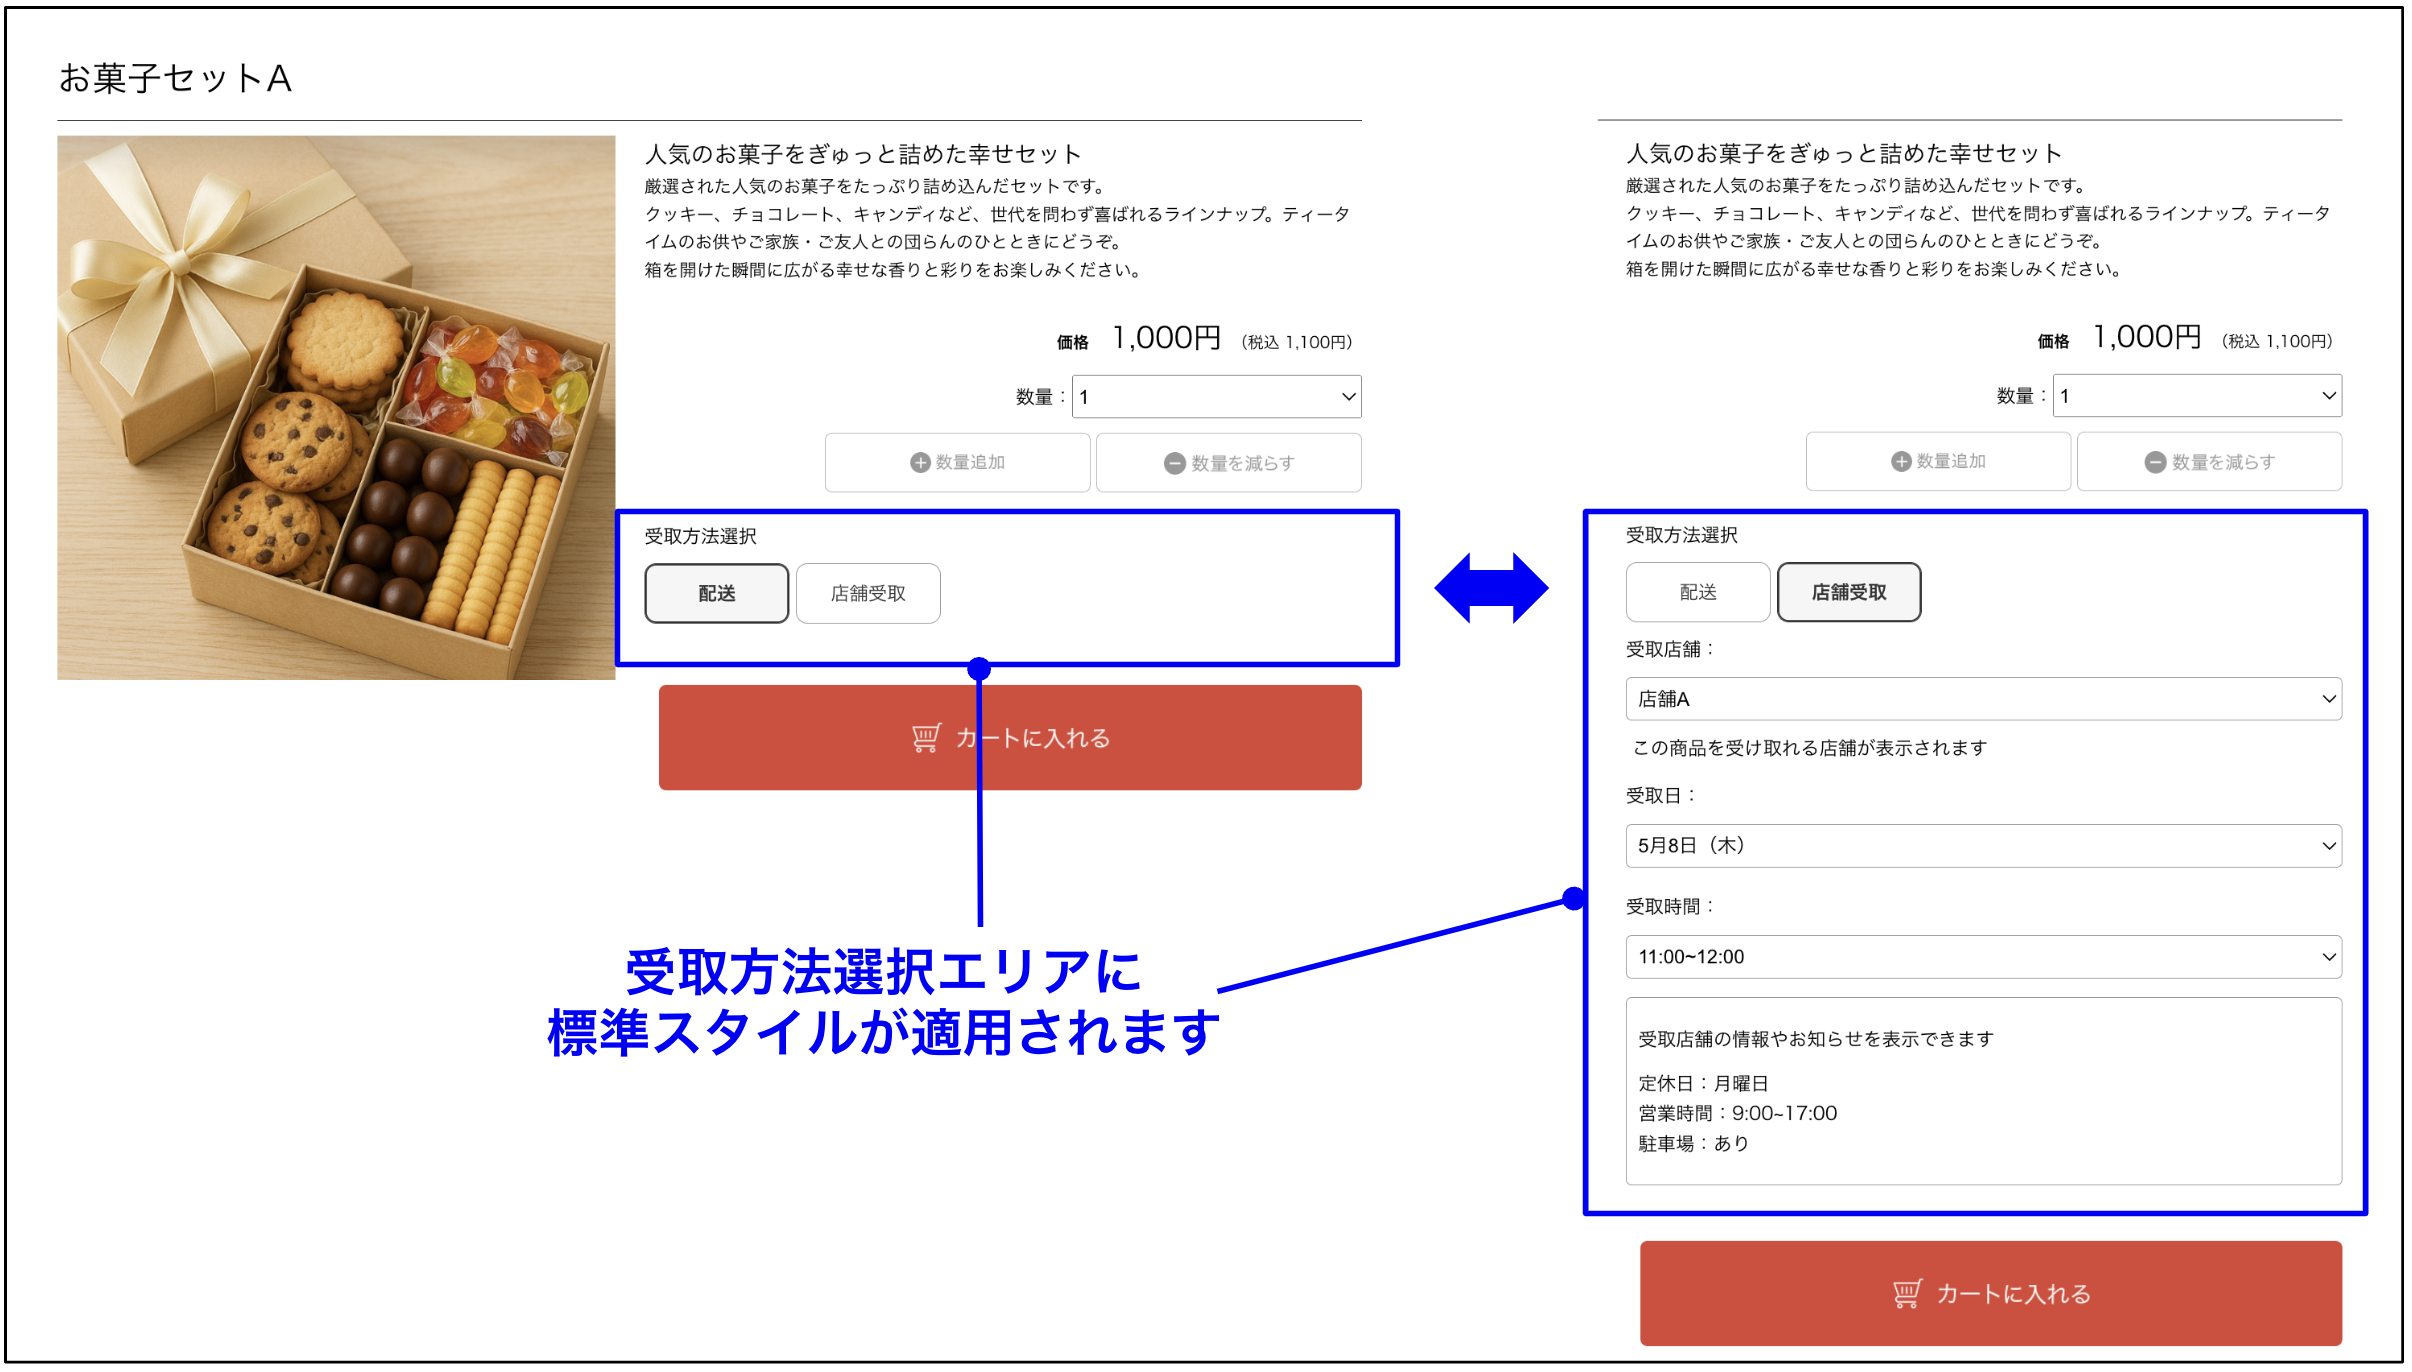Click the sweets gift box product image
Image resolution: width=2412 pixels, height=1372 pixels.
[x=336, y=408]
